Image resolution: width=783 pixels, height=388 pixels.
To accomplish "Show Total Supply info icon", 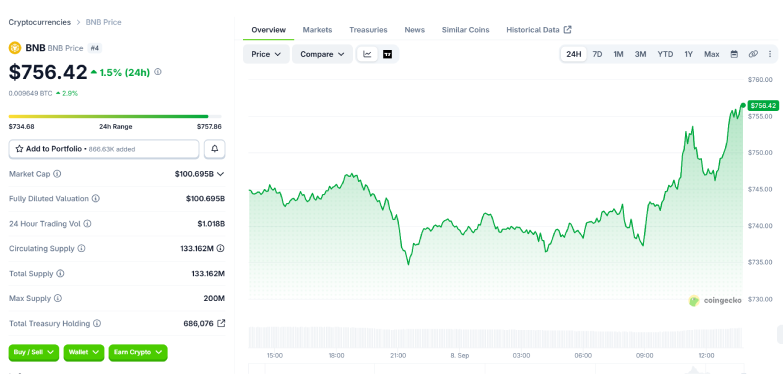I will coord(60,273).
